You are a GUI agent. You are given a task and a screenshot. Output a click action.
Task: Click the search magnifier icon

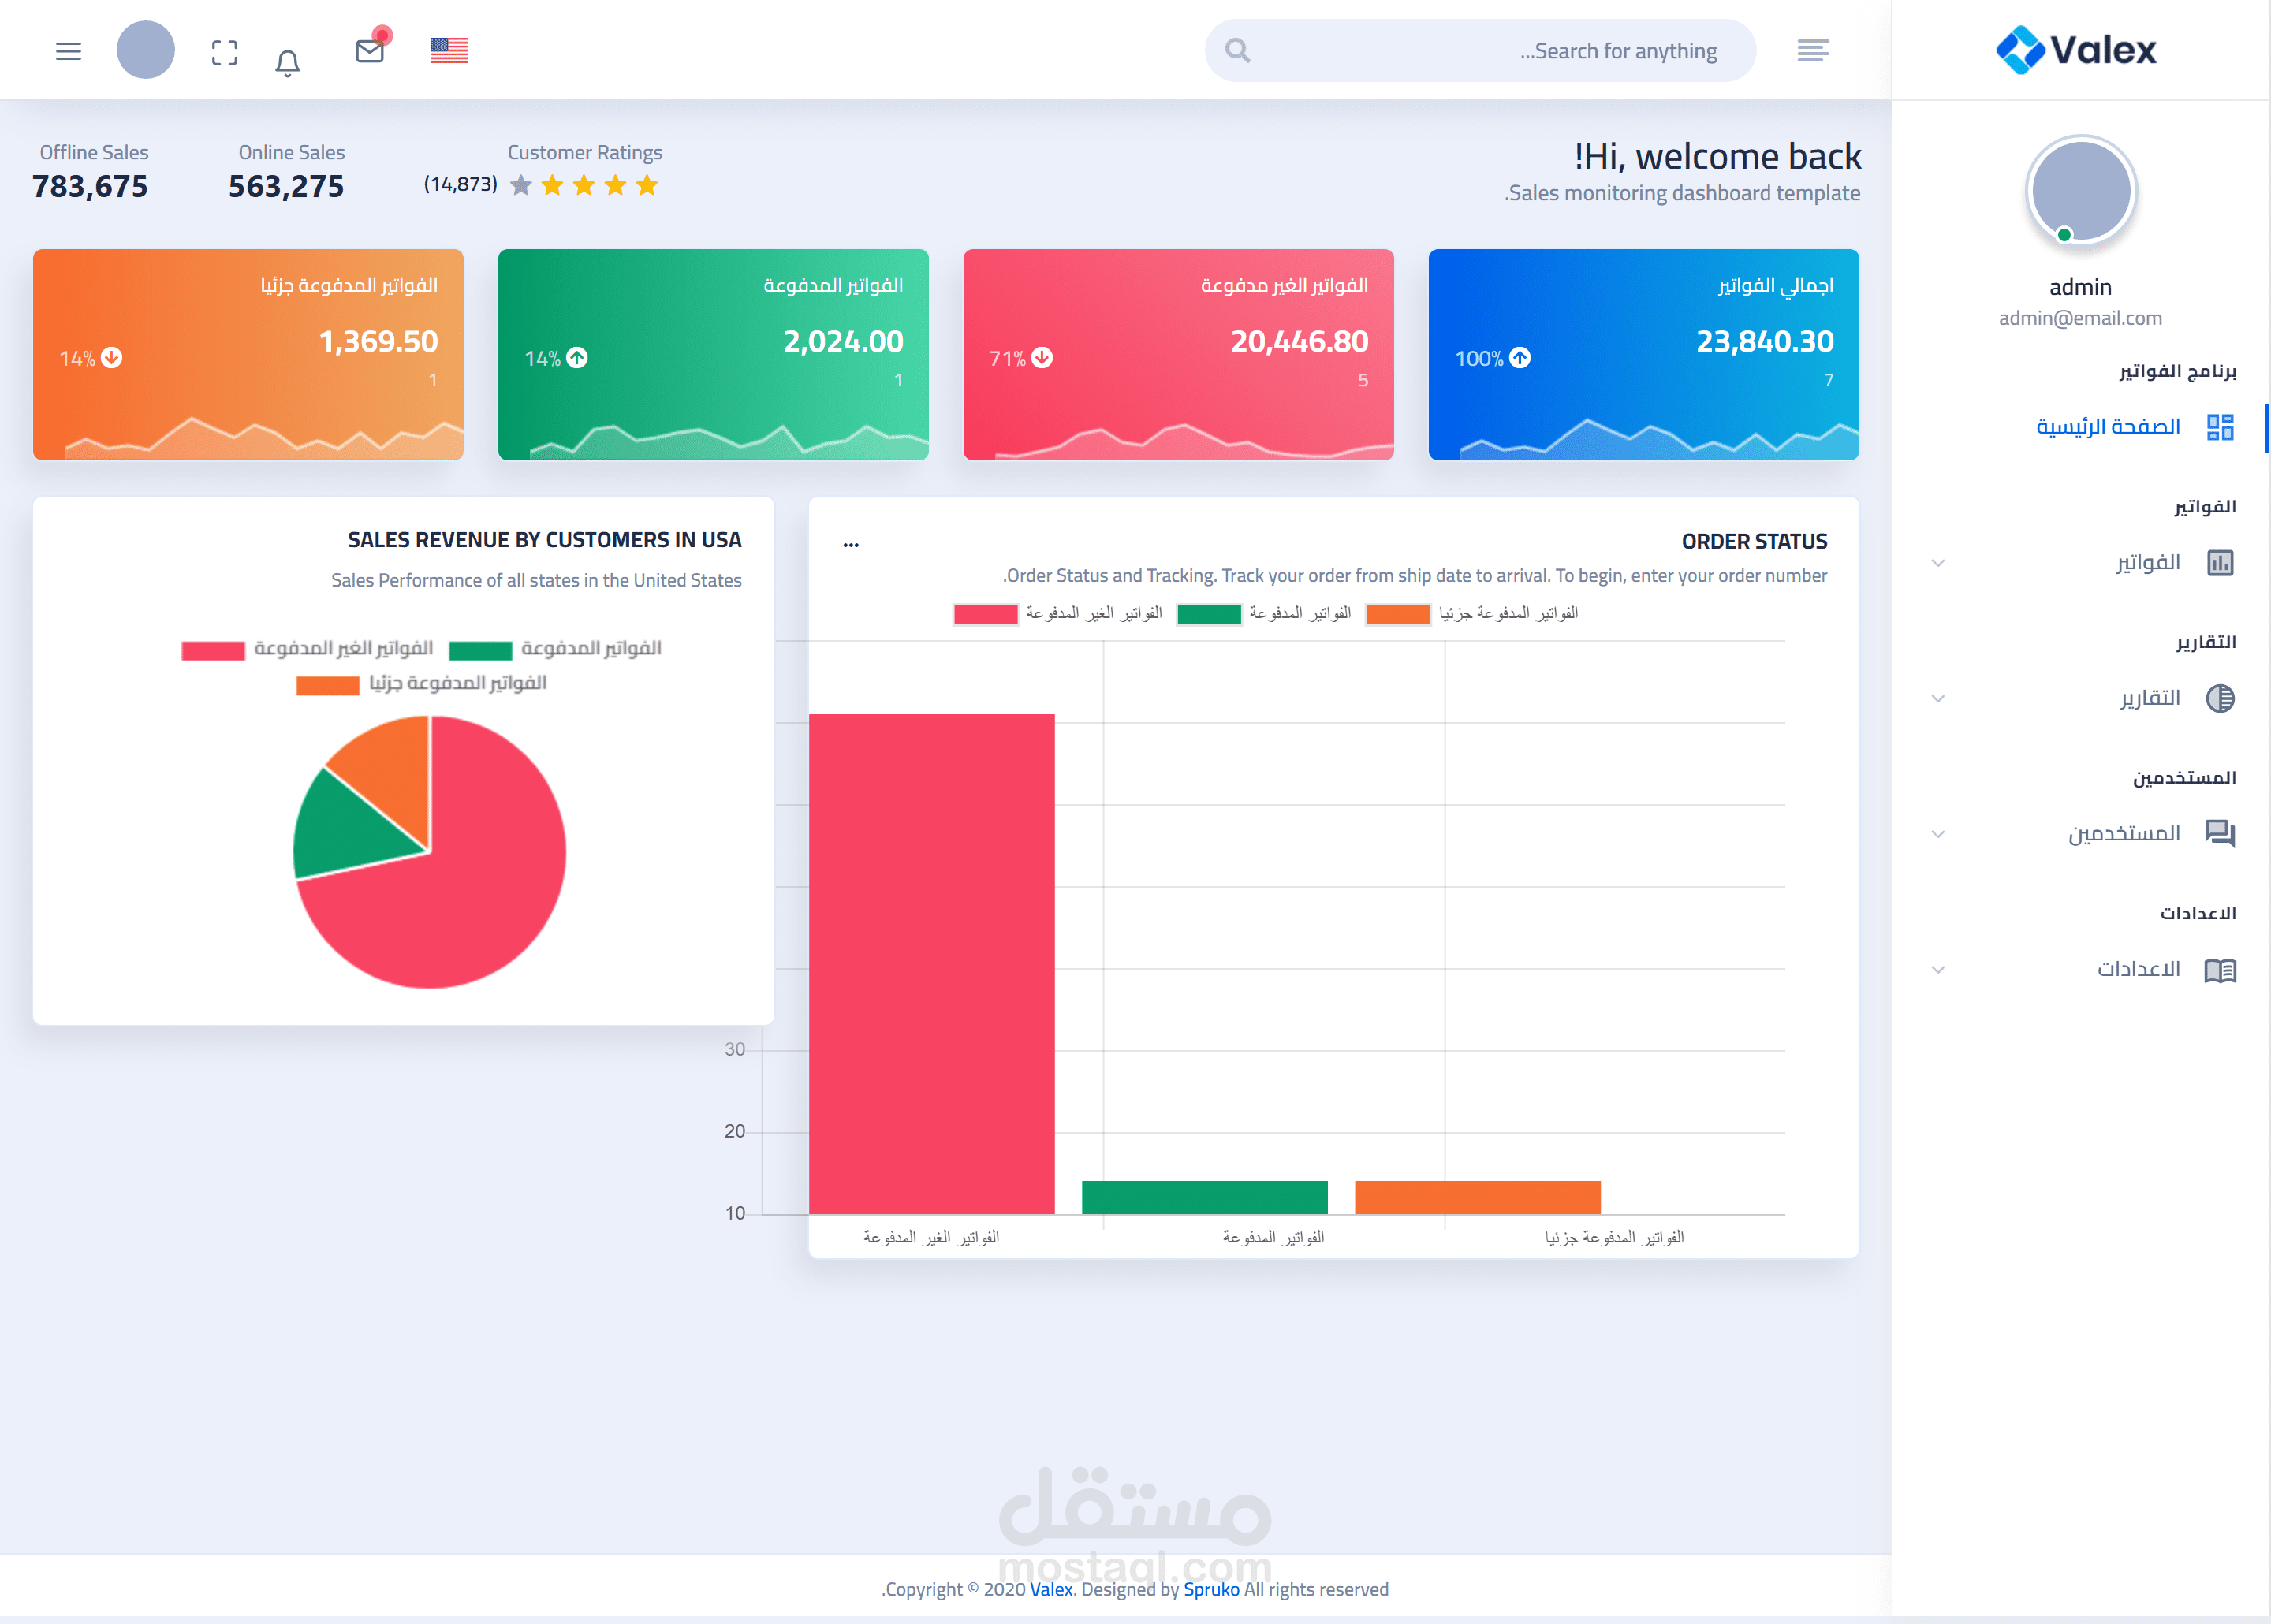point(1237,50)
